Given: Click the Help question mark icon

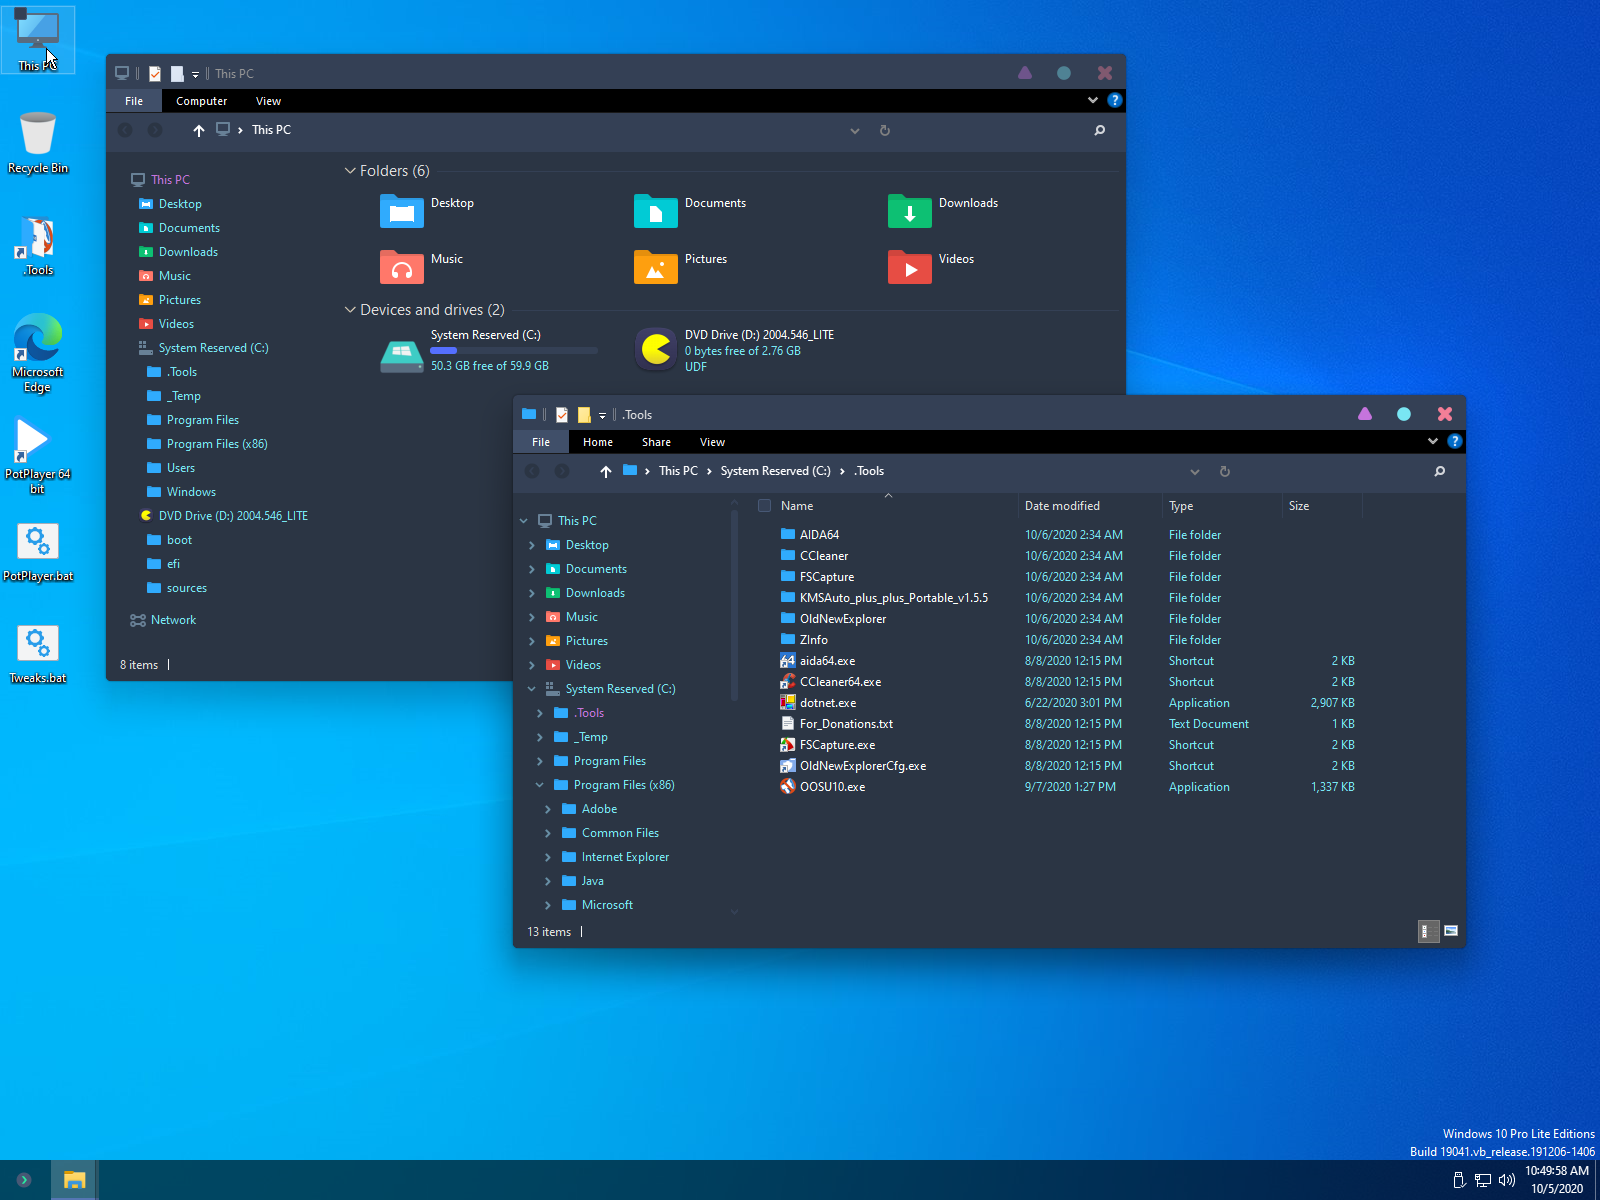Looking at the screenshot, I should 1456,441.
